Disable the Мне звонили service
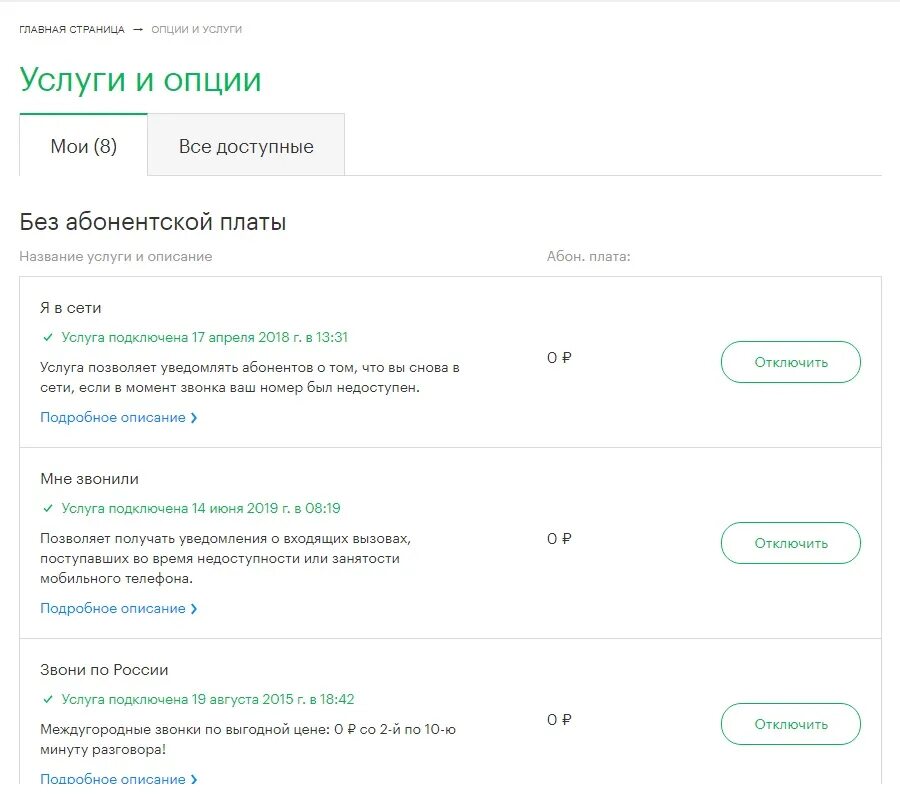This screenshot has height=800, width=900. [790, 543]
